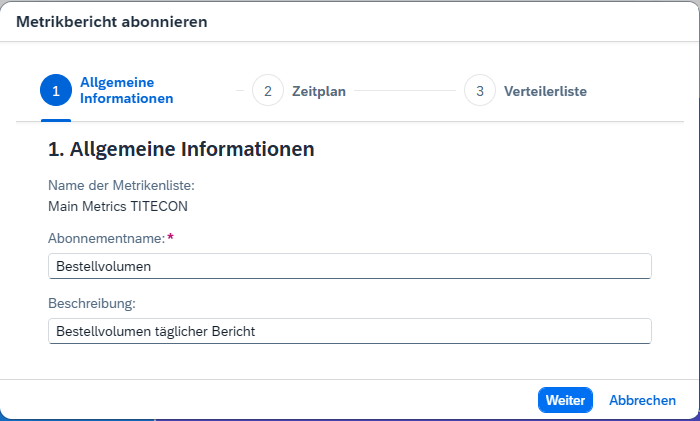Click the Metrikbericht abonnieren dialog title
The width and height of the screenshot is (700, 421).
[x=112, y=22]
